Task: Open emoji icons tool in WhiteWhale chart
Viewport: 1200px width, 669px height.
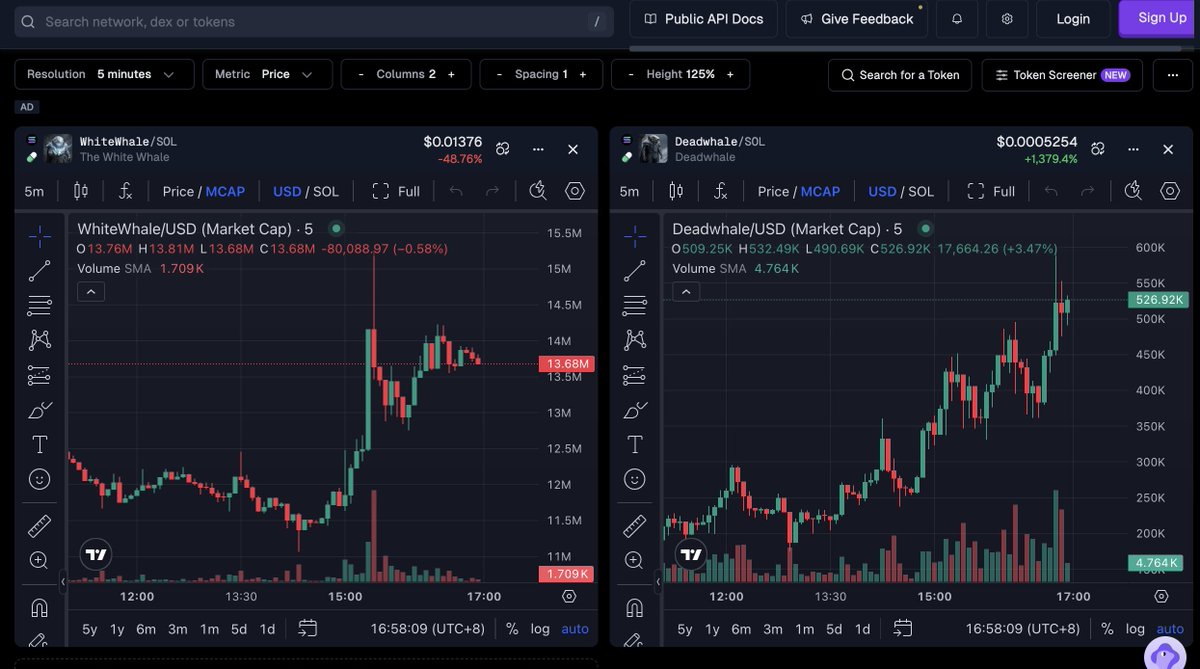Action: tap(39, 479)
